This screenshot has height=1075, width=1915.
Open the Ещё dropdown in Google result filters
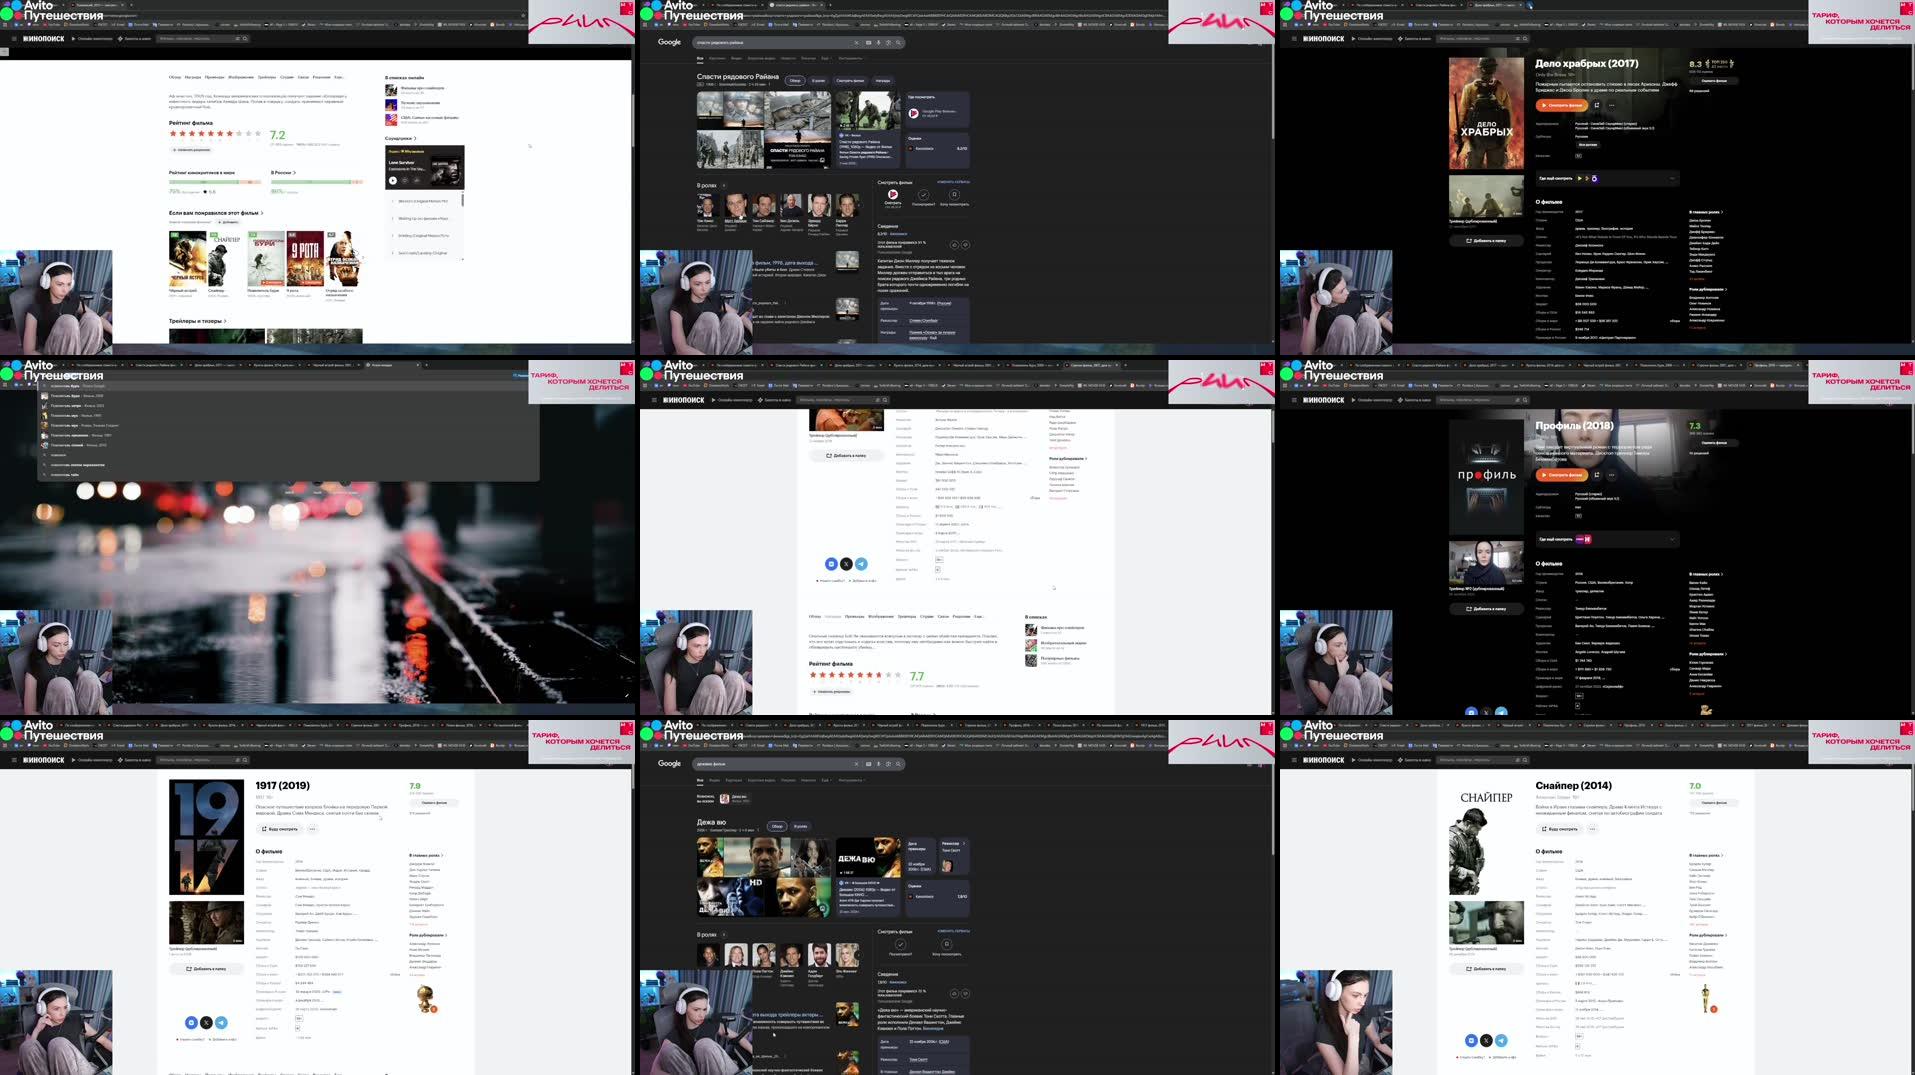coord(825,59)
